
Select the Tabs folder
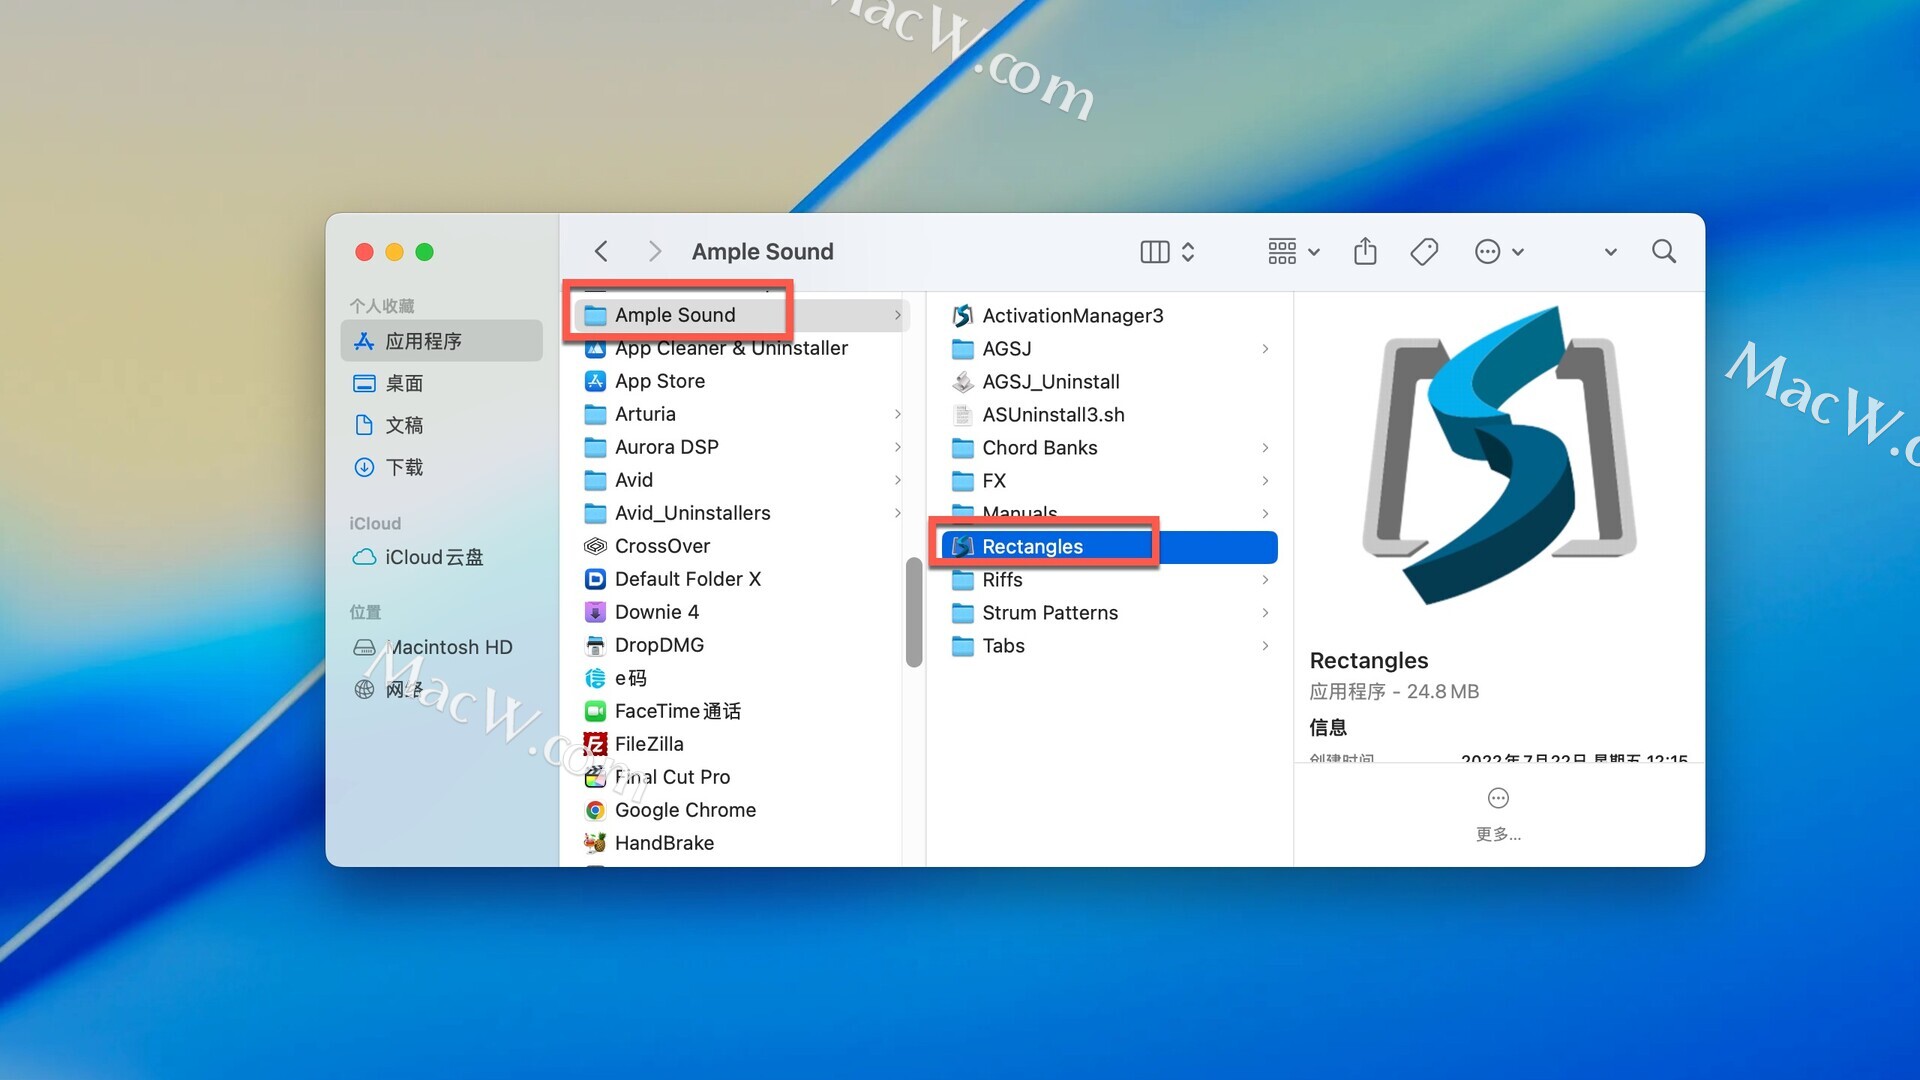(1109, 646)
